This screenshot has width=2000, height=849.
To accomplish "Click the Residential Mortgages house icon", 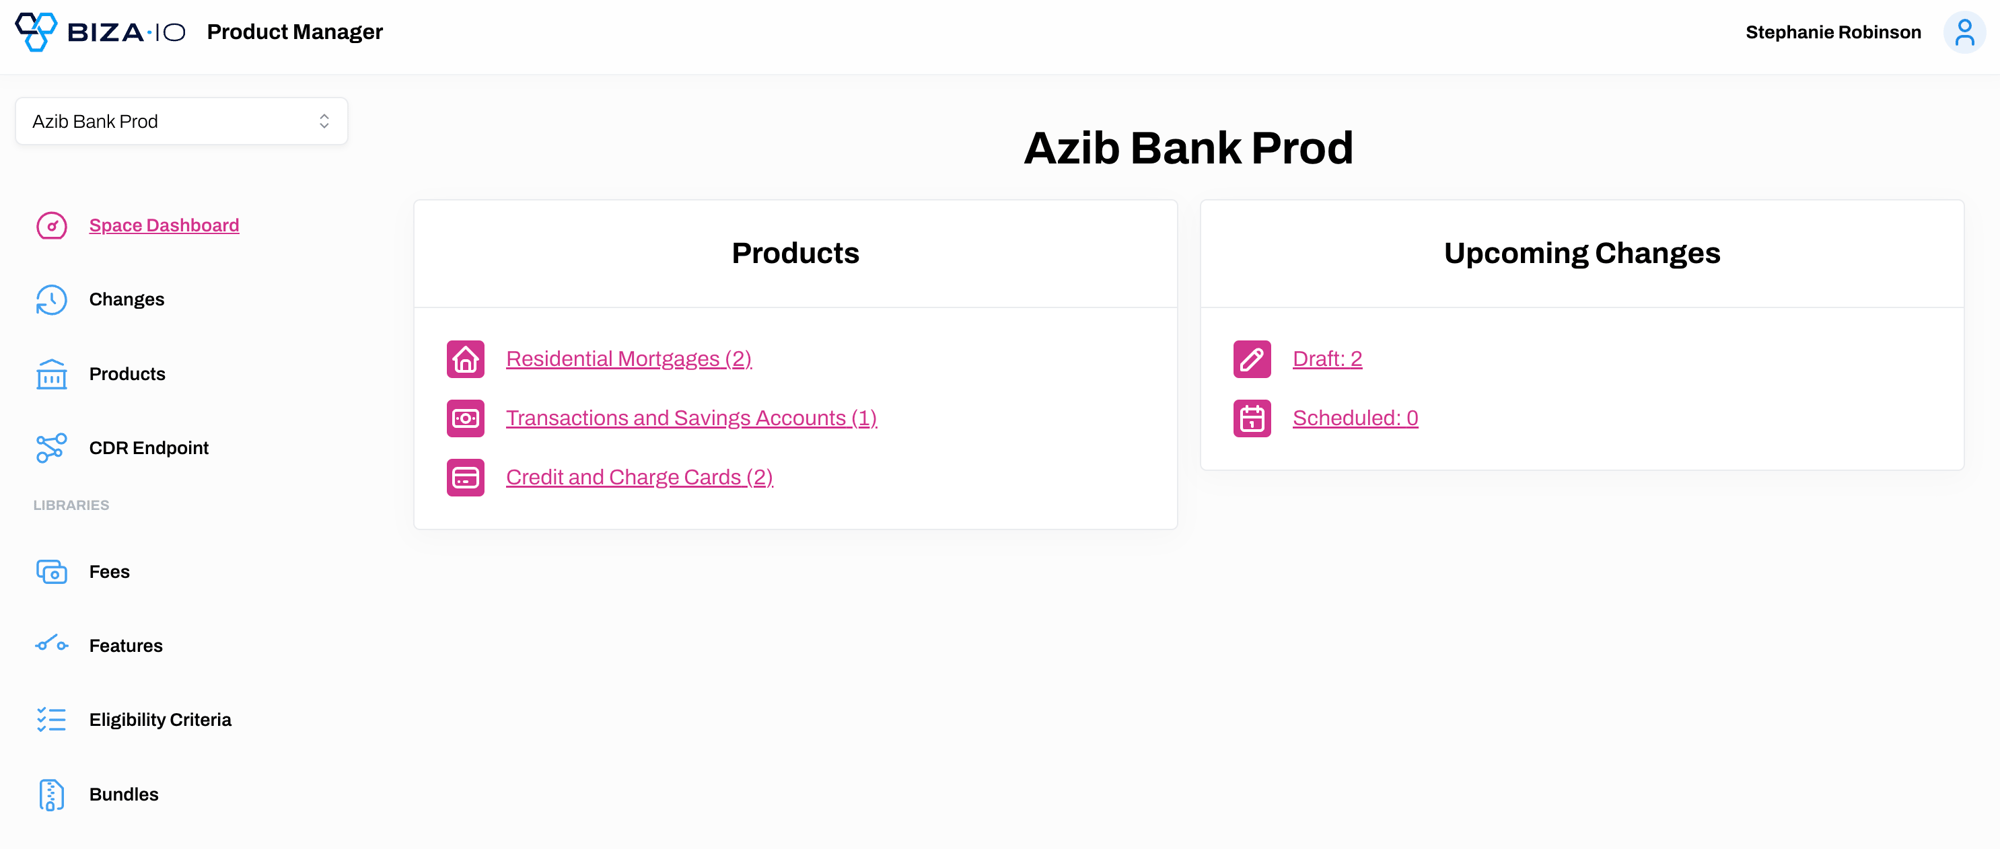I will click(465, 359).
